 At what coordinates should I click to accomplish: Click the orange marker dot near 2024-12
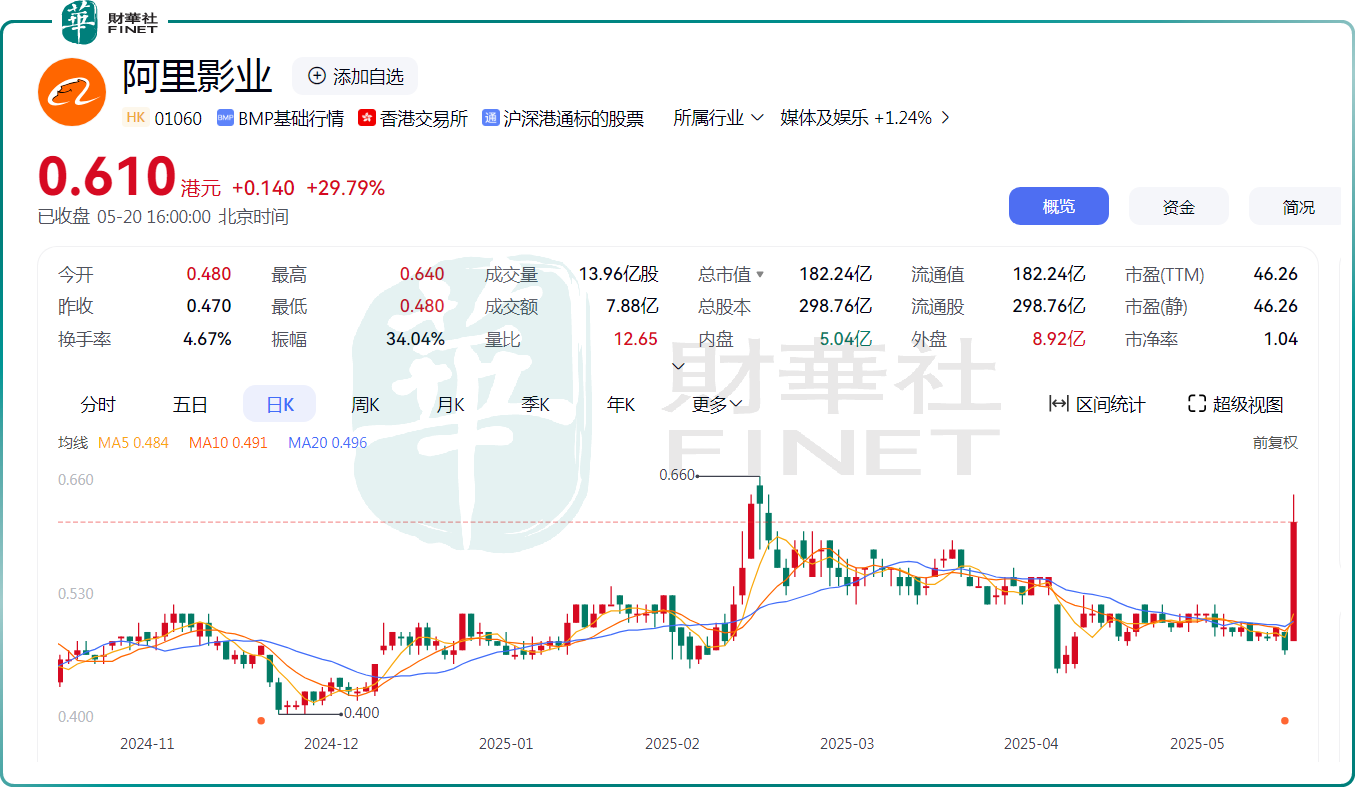pyautogui.click(x=261, y=720)
